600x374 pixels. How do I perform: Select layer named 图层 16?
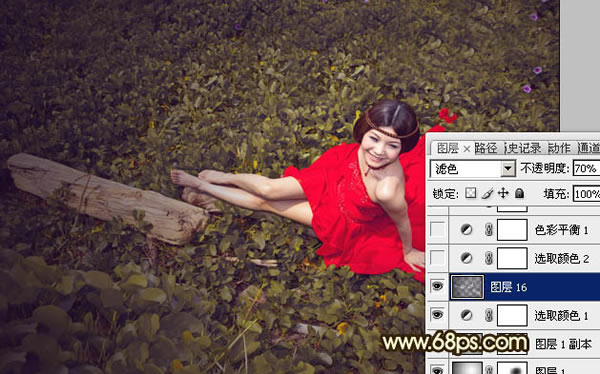tap(509, 287)
